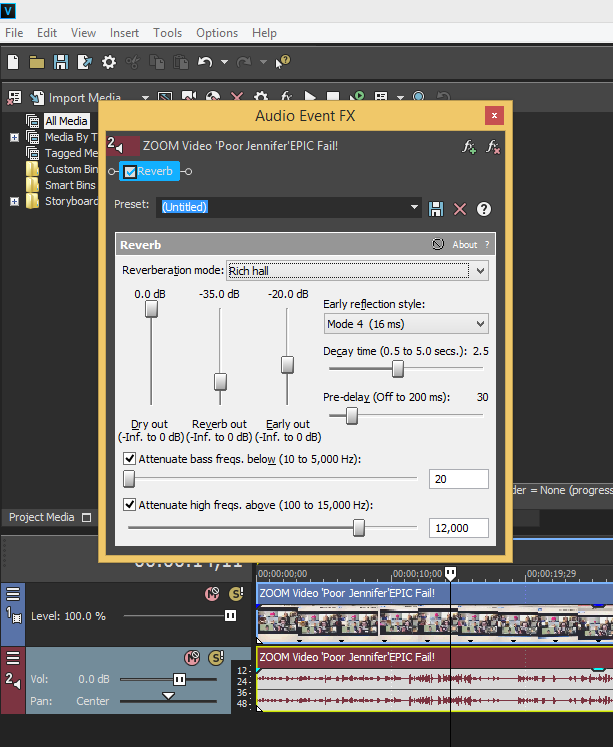
Task: Click the bass frequency field showing 20
Action: click(x=459, y=479)
